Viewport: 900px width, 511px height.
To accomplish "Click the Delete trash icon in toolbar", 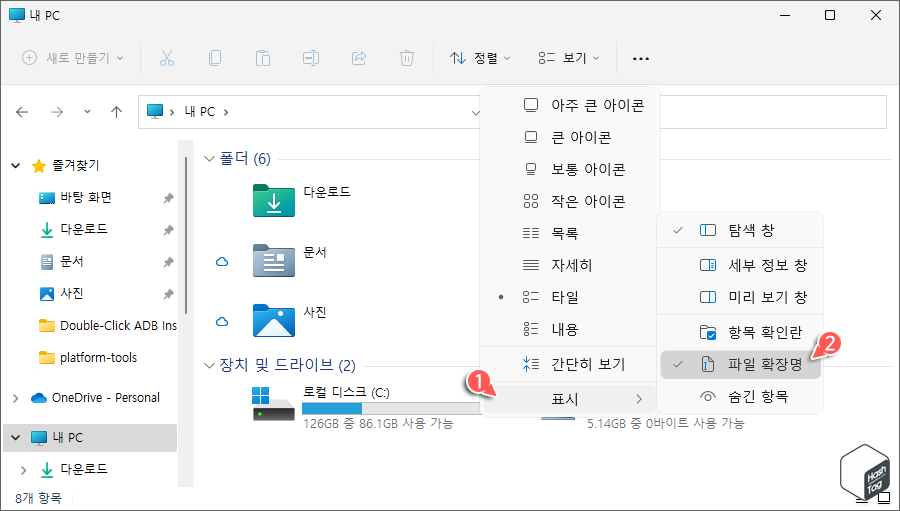I will click(406, 58).
